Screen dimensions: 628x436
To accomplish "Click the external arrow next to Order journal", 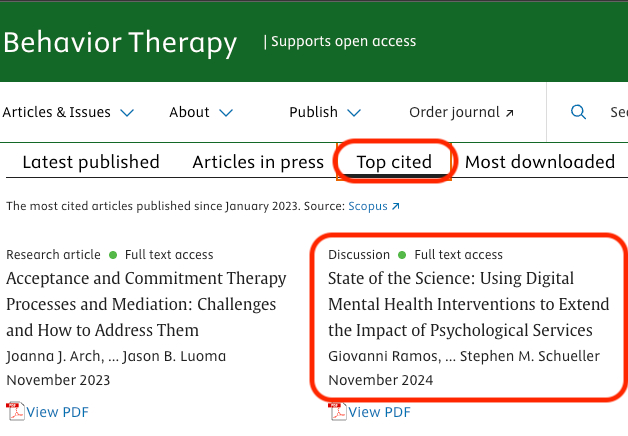I will [x=509, y=113].
